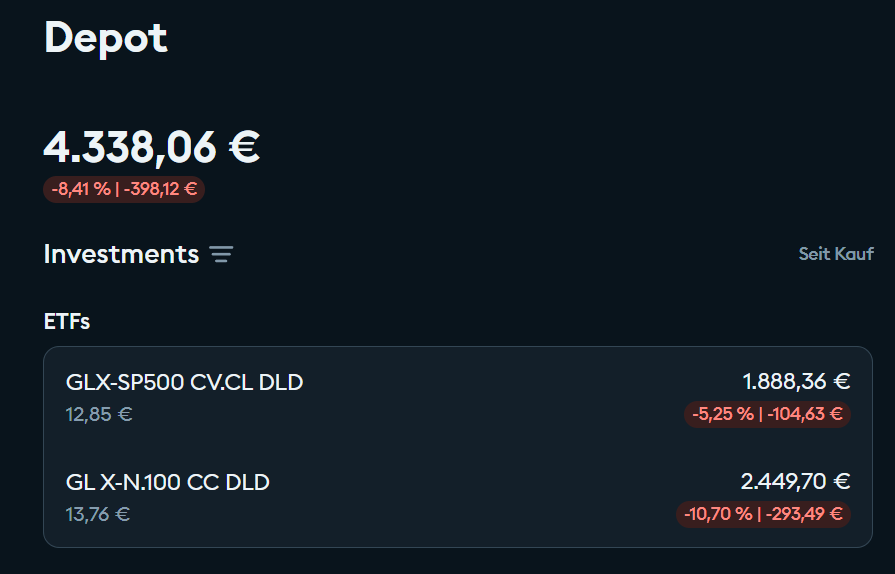This screenshot has width=895, height=574.
Task: Click the -10,70 % loss badge
Action: [x=718, y=514]
